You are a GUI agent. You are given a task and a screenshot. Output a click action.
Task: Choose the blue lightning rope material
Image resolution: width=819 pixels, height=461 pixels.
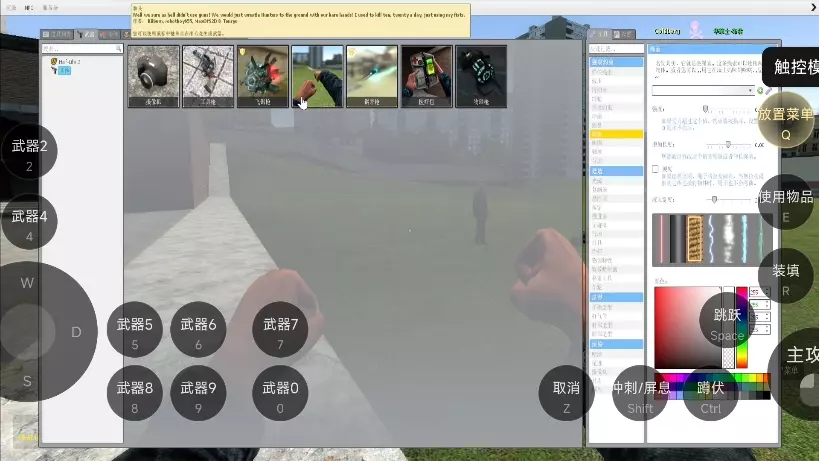tap(711, 238)
